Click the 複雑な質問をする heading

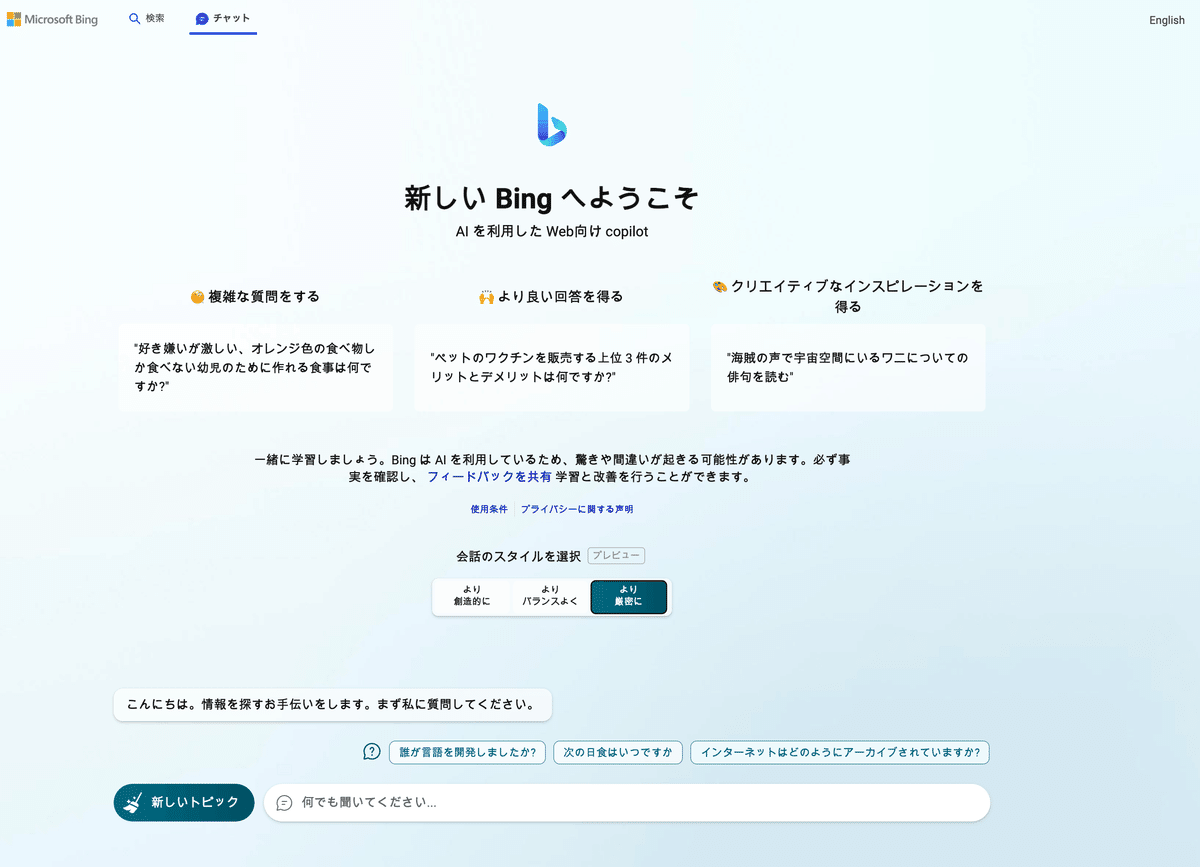[x=255, y=296]
